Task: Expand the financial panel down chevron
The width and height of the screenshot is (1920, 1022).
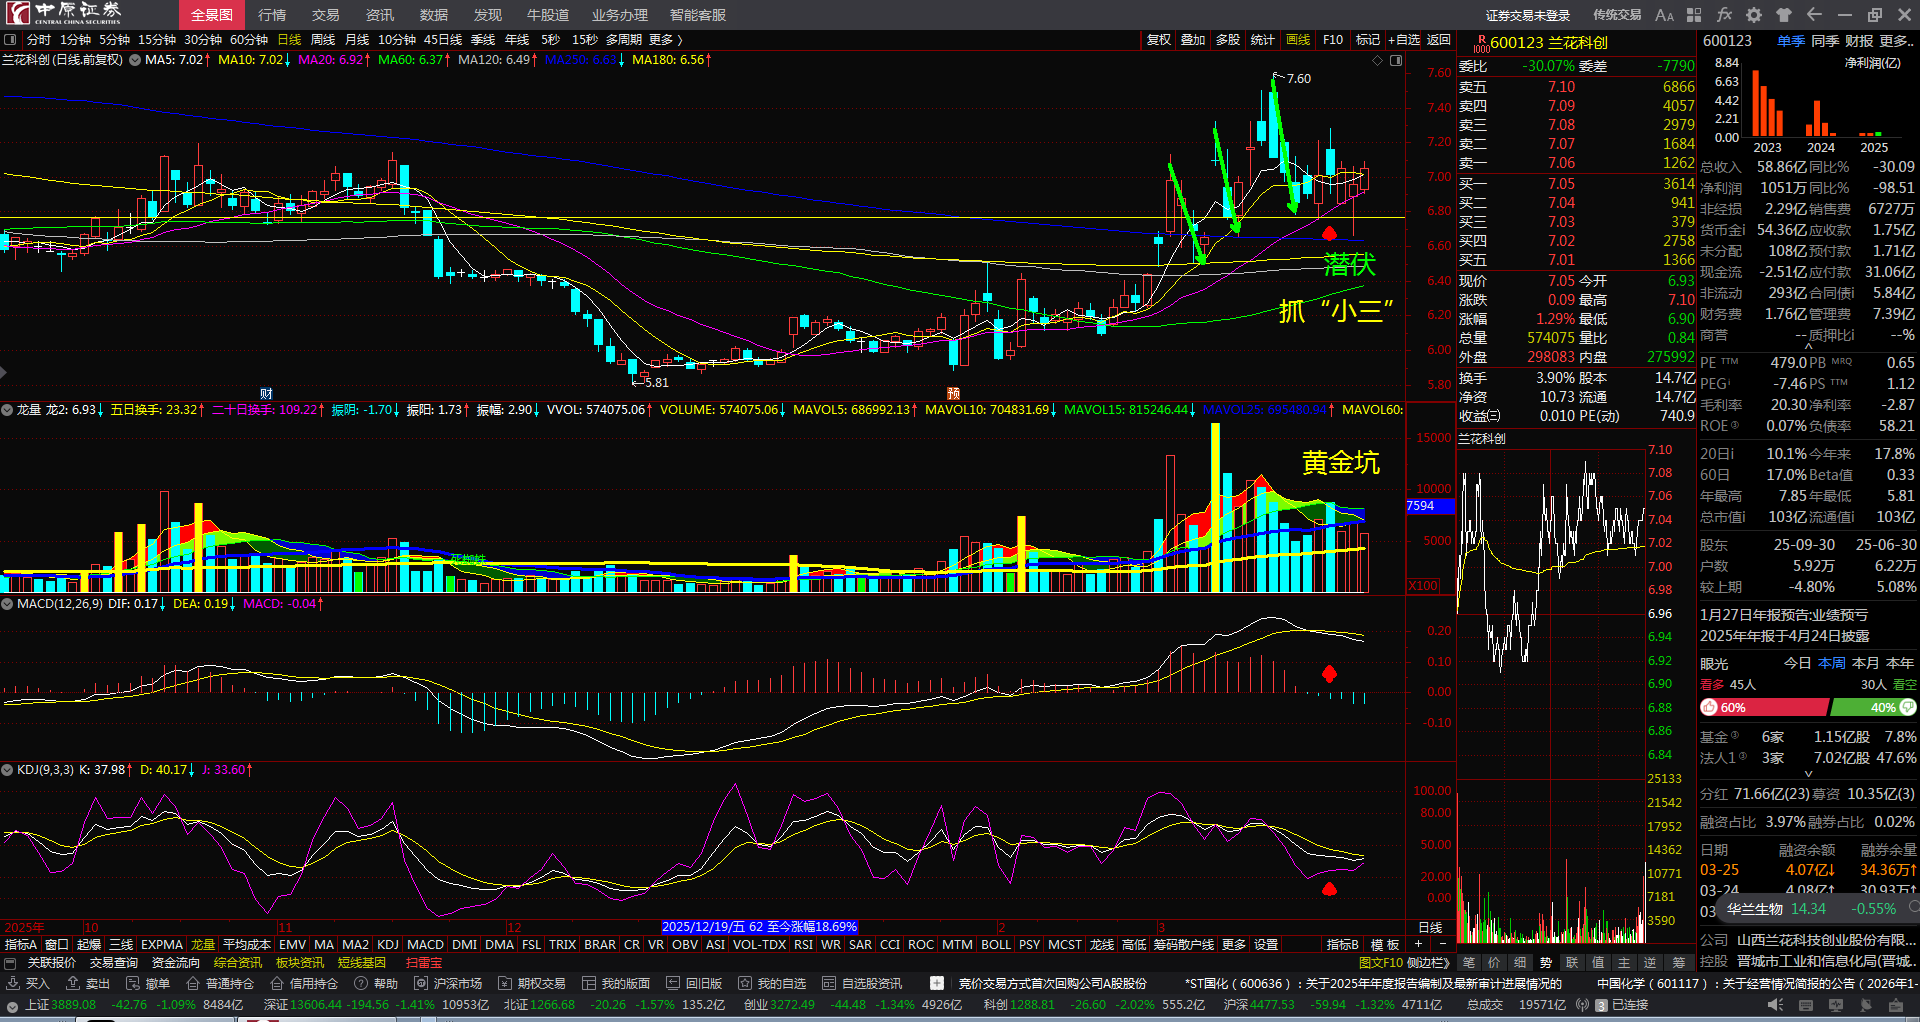Action: tap(1808, 773)
